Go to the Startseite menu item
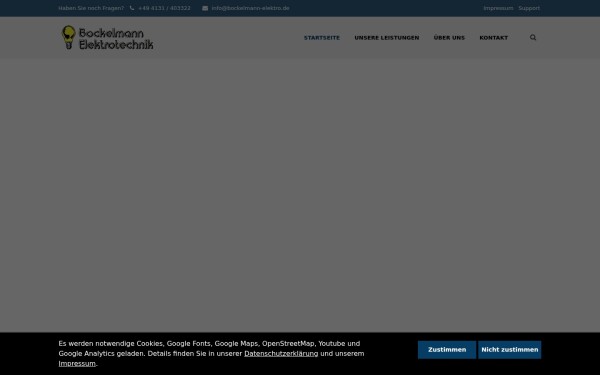Screen dimensions: 600x375 (322, 38)
